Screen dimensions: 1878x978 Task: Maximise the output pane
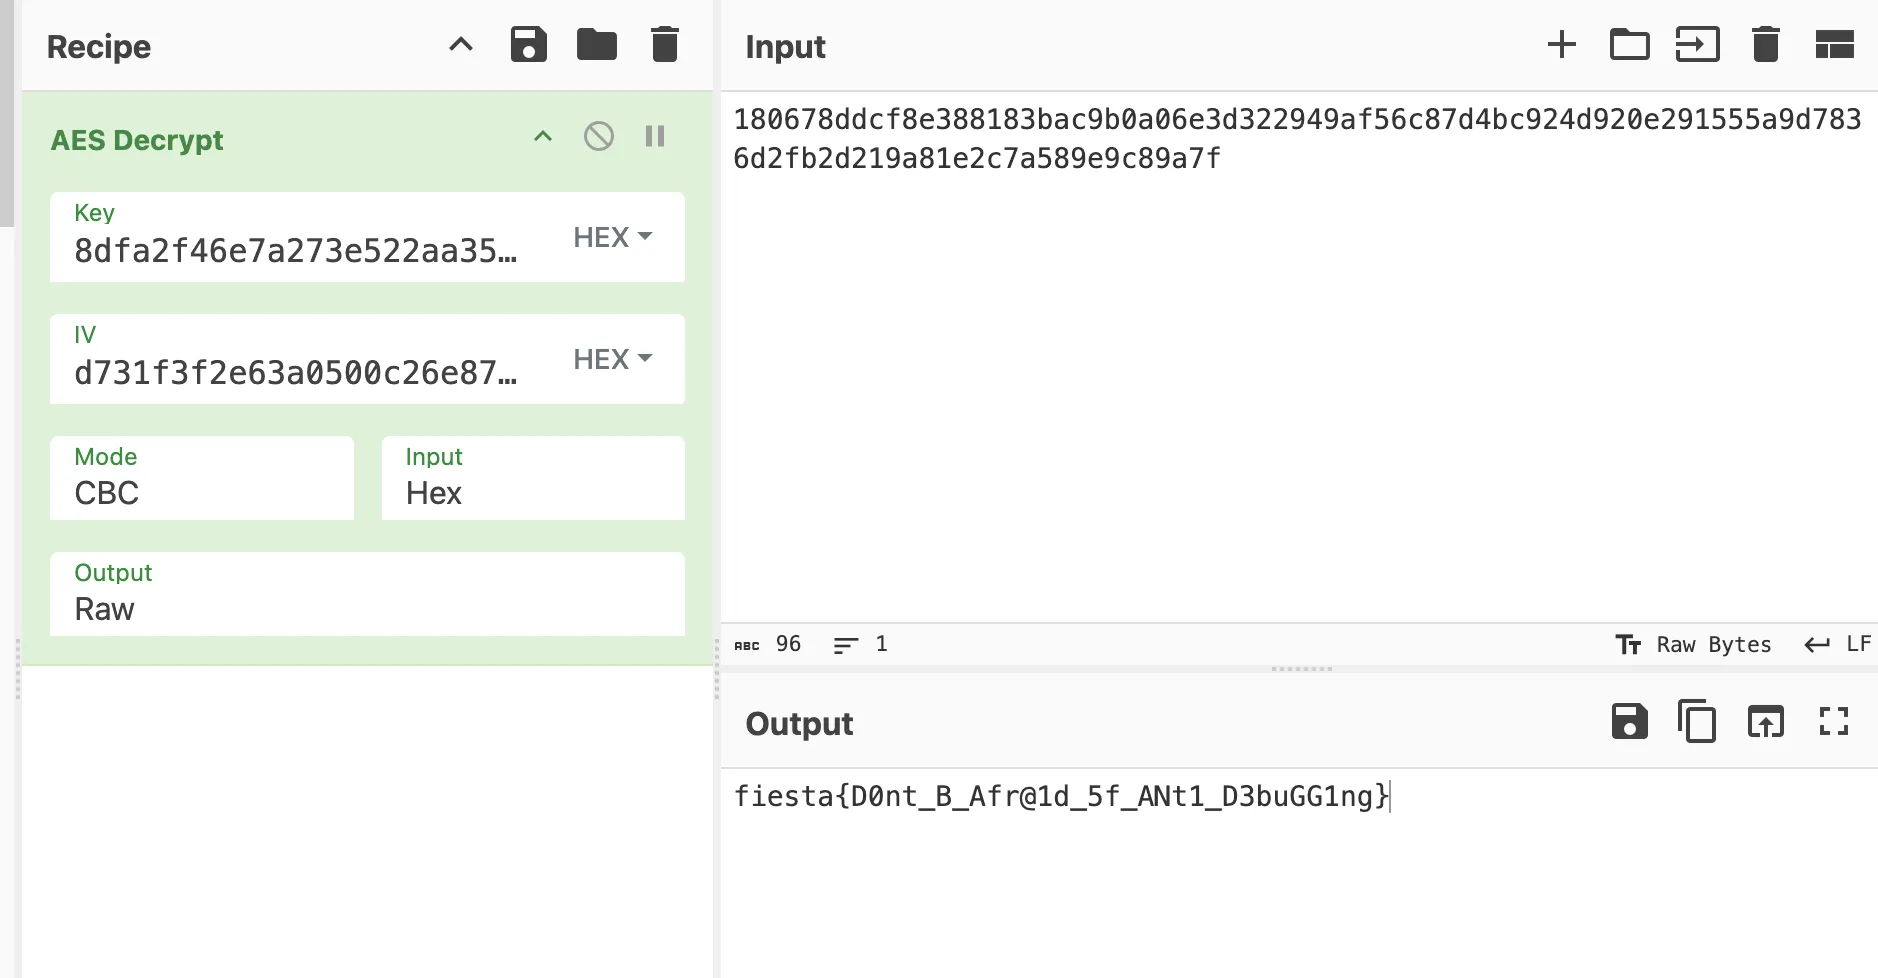pos(1833,721)
